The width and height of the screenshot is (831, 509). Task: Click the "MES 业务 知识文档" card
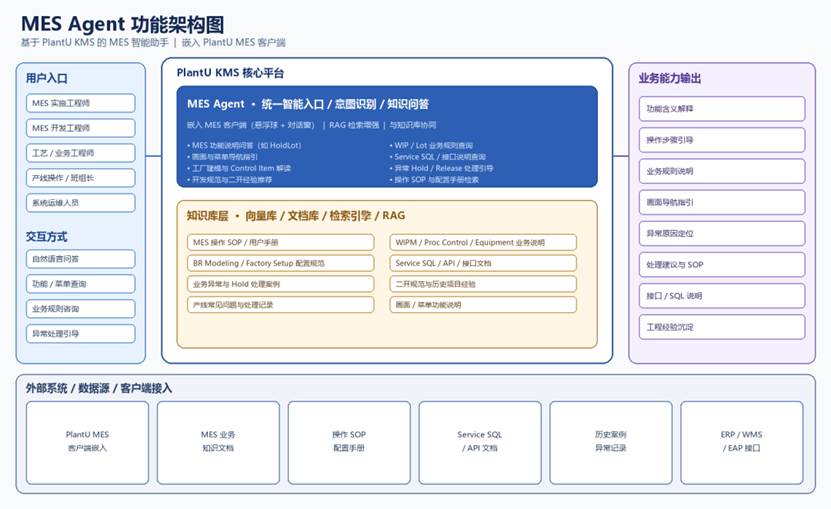pos(218,443)
